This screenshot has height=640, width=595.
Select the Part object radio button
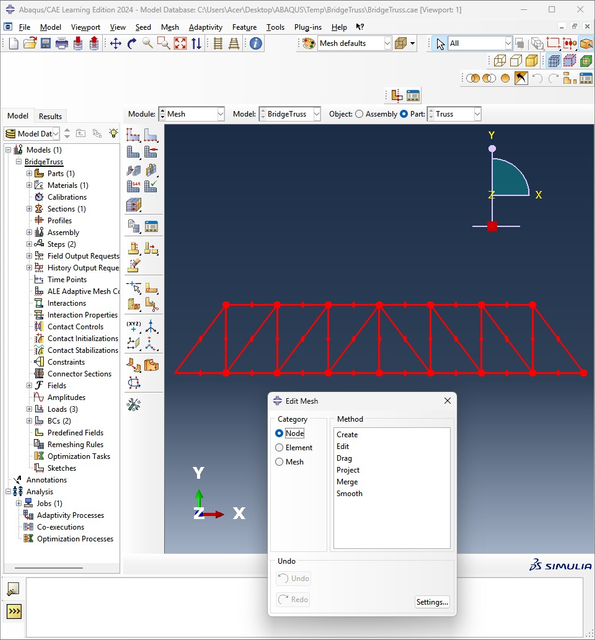coord(404,114)
